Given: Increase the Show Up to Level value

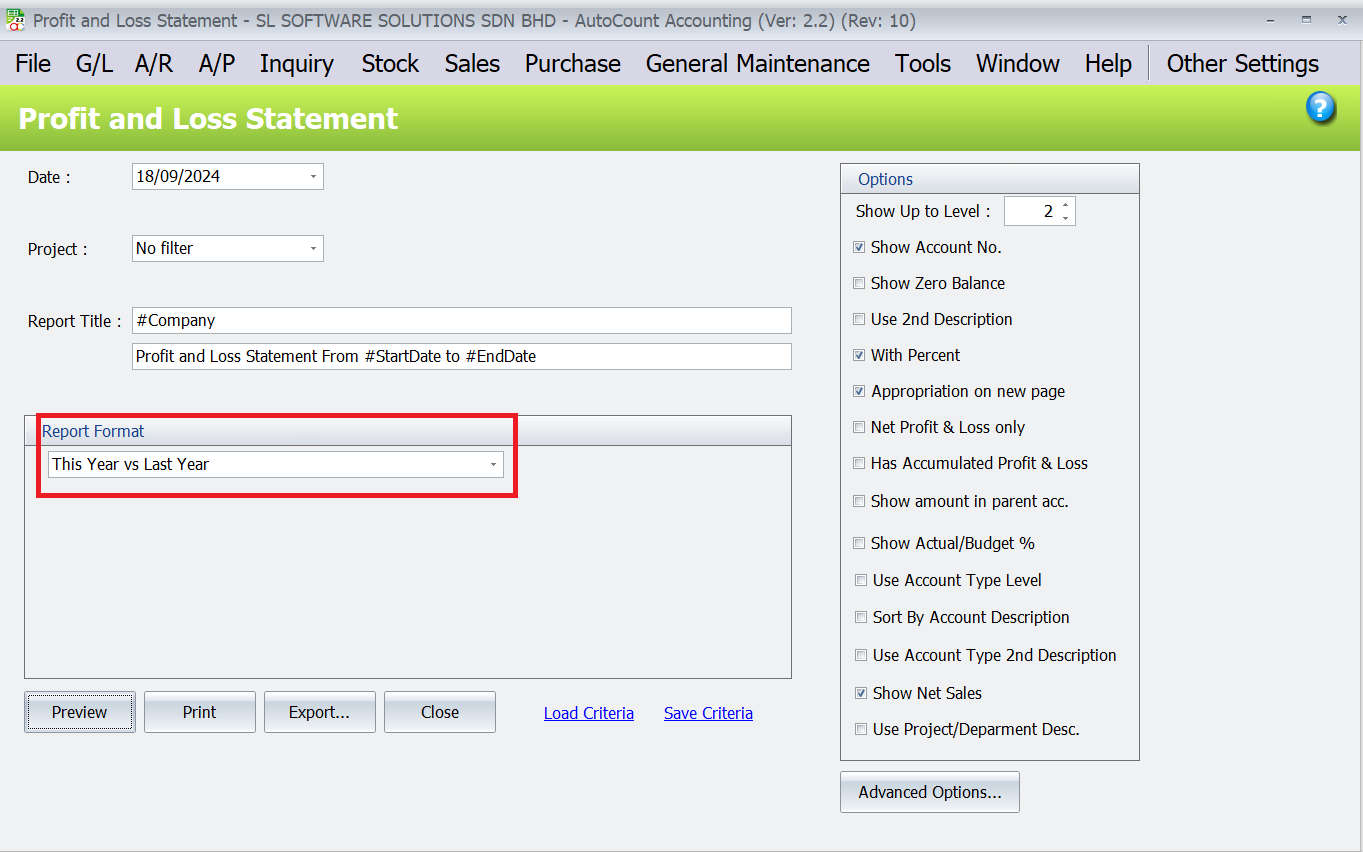Looking at the screenshot, I should click(x=1066, y=205).
